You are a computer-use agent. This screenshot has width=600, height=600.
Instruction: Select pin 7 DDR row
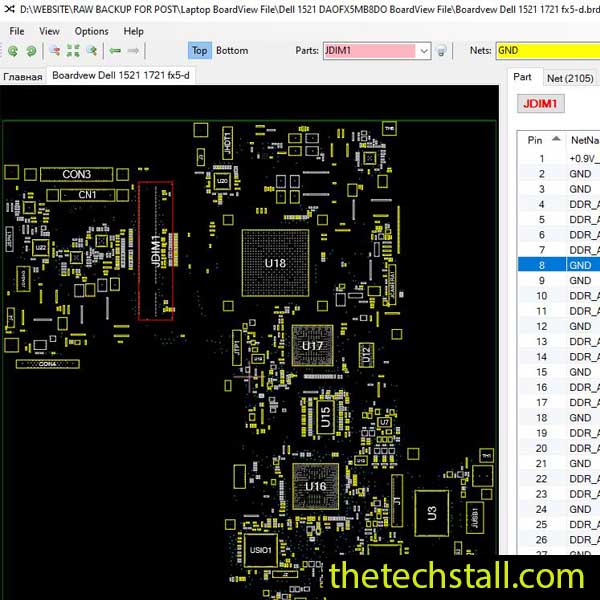[x=559, y=250]
